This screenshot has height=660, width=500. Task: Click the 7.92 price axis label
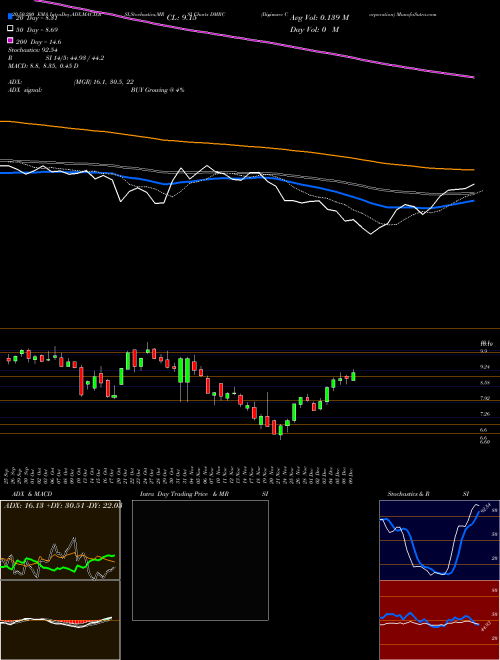click(484, 398)
